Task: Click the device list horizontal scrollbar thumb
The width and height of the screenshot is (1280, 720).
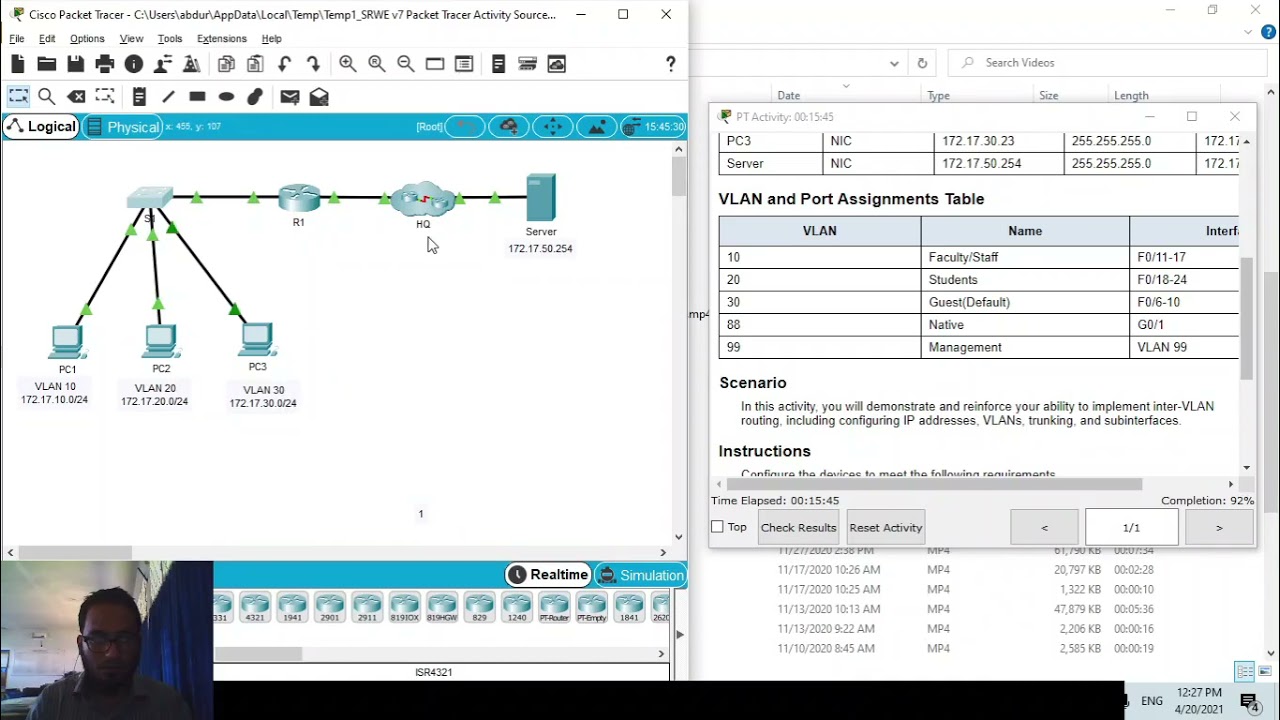Action: click(259, 654)
